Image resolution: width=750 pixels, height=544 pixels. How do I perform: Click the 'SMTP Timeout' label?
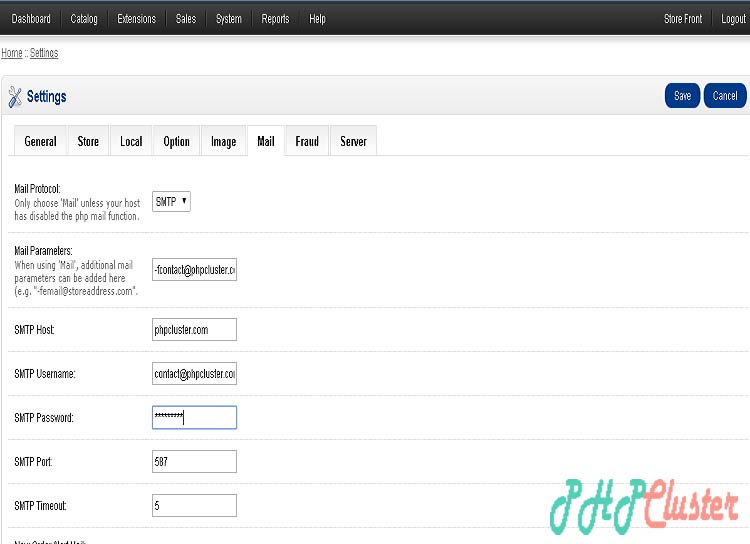(x=40, y=506)
